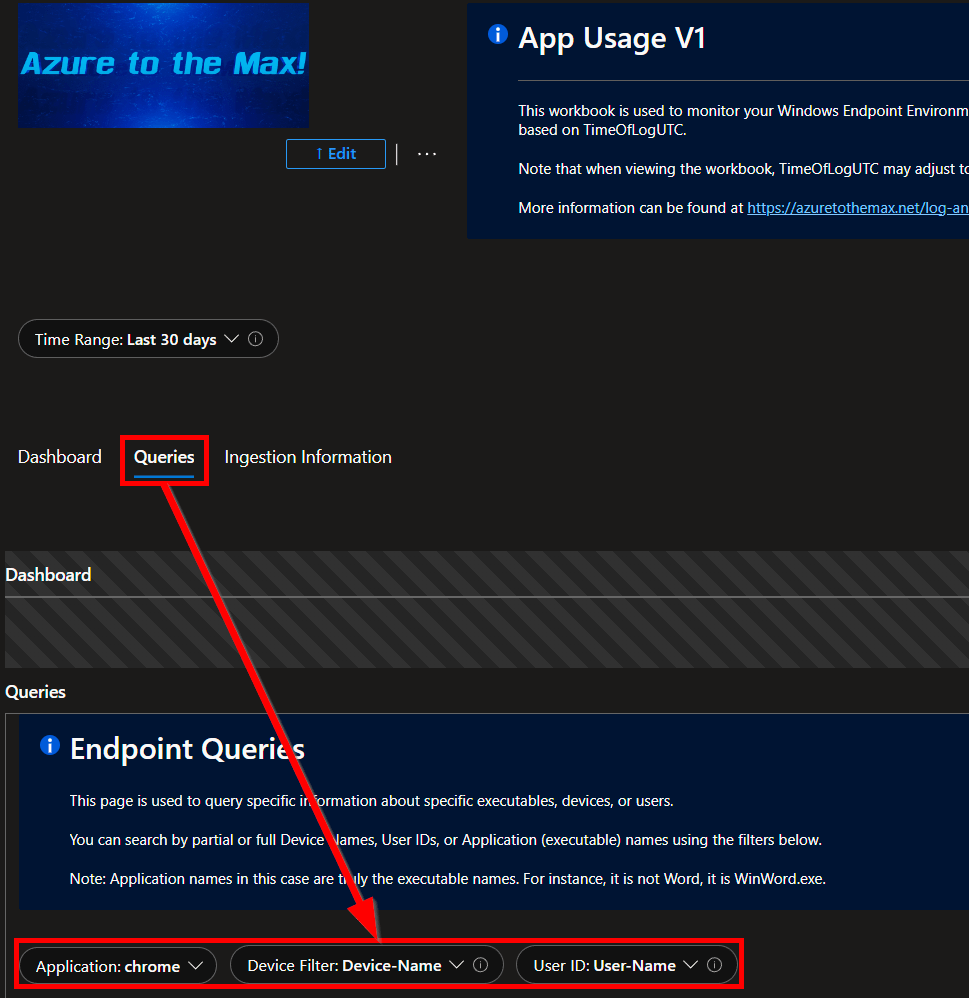Click the info icon beside App Usage V1
The width and height of the screenshot is (969, 998).
click(x=497, y=35)
